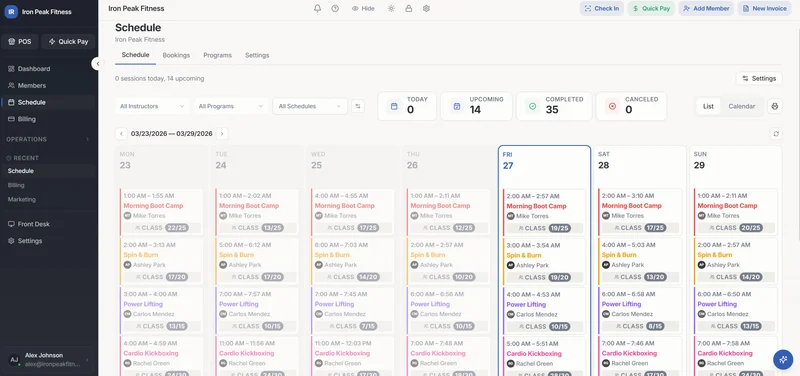Open the notifications bell icon
The height and width of the screenshot is (376, 800).
pos(317,9)
